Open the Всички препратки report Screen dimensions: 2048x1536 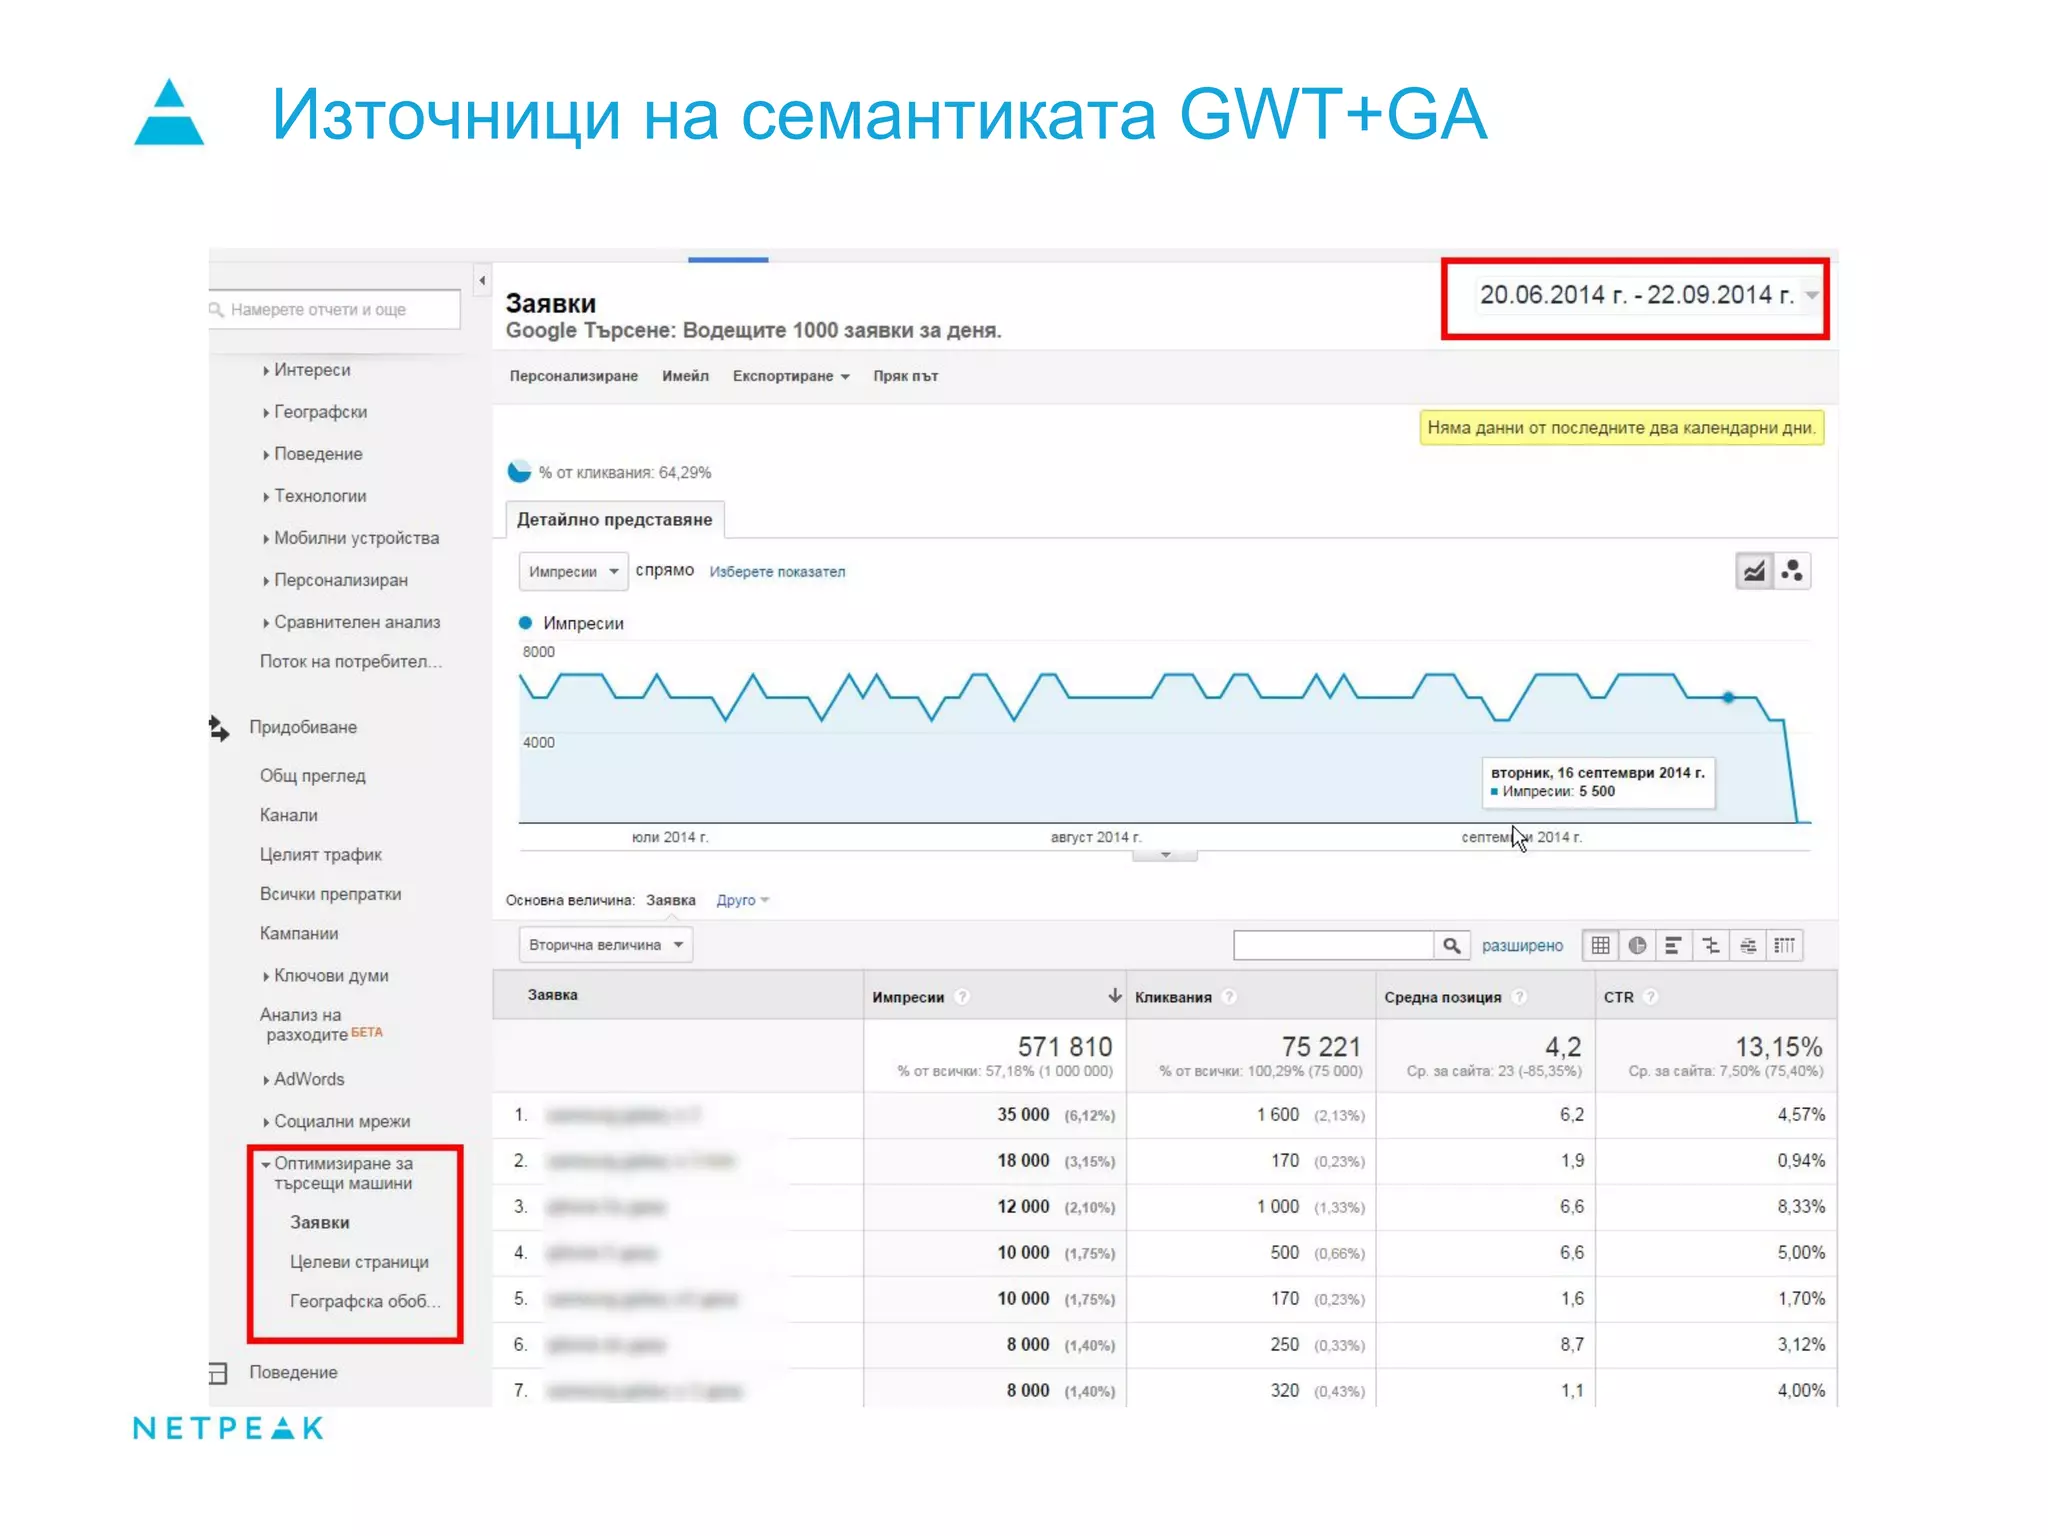click(331, 894)
